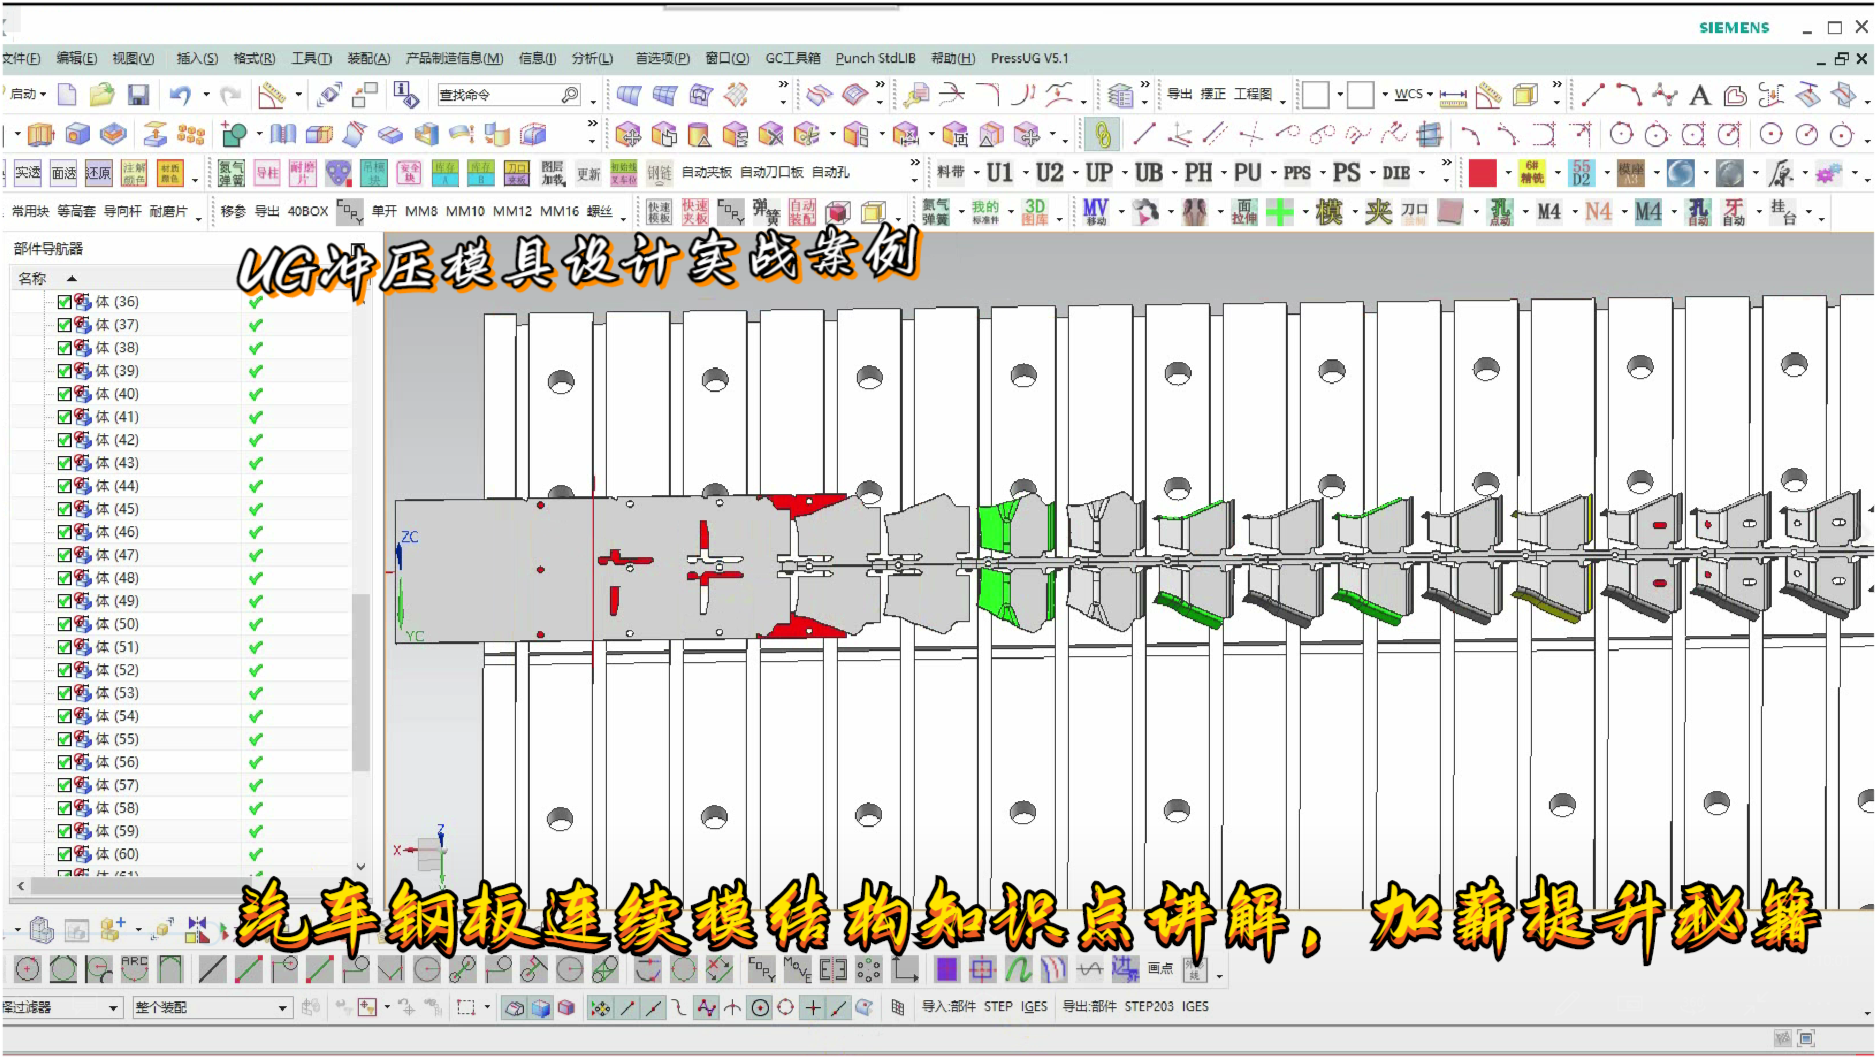Toggle the 体 (43) visibility checkbox
The image size is (1875, 1057).
(x=64, y=463)
